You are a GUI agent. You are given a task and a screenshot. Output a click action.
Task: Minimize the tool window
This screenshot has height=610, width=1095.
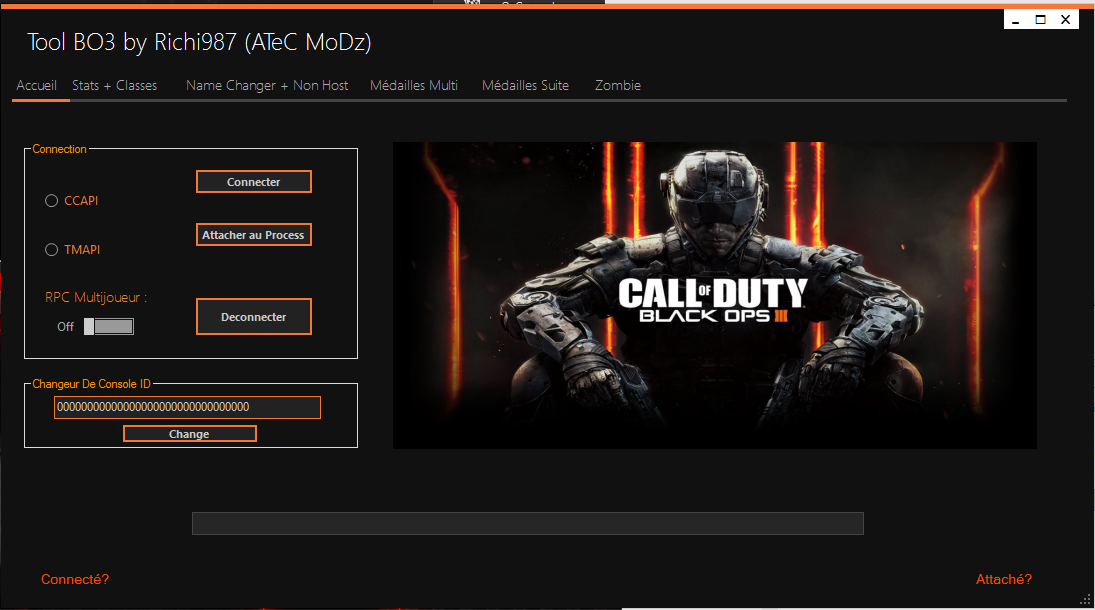1016,20
